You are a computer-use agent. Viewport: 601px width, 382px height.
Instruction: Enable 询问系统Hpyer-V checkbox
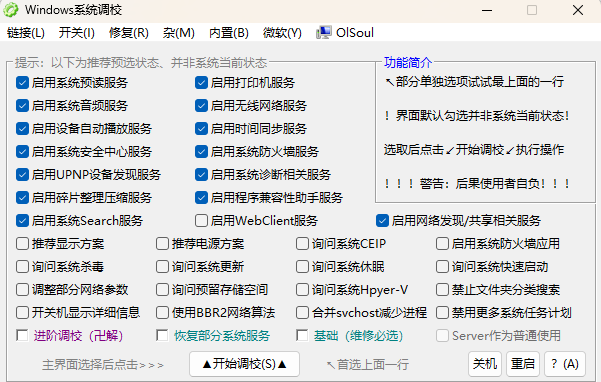(x=302, y=290)
